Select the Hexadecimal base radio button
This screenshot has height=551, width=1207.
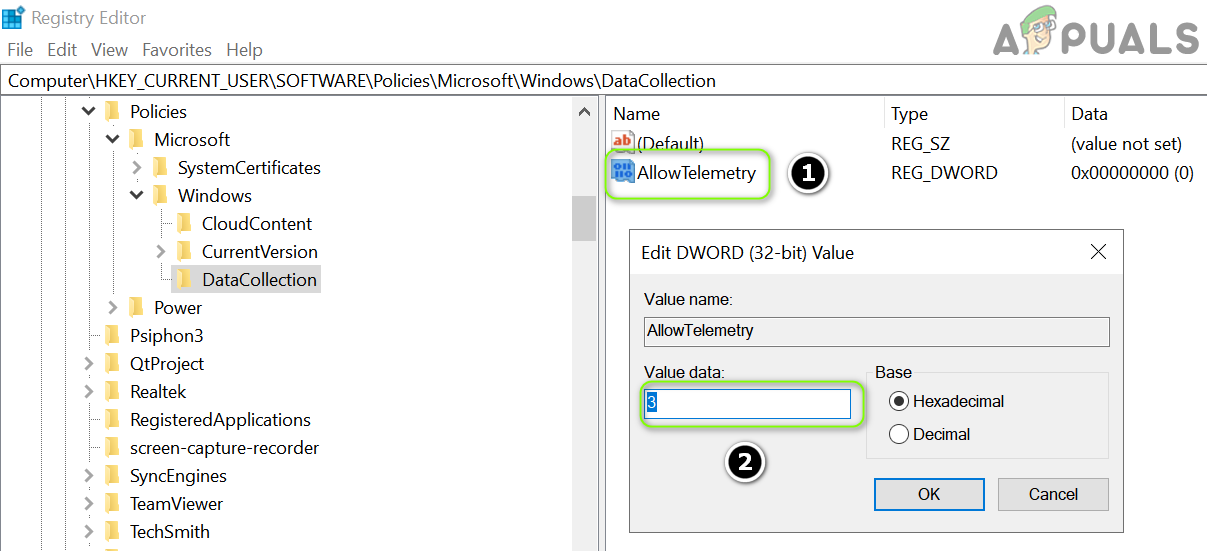tap(898, 401)
